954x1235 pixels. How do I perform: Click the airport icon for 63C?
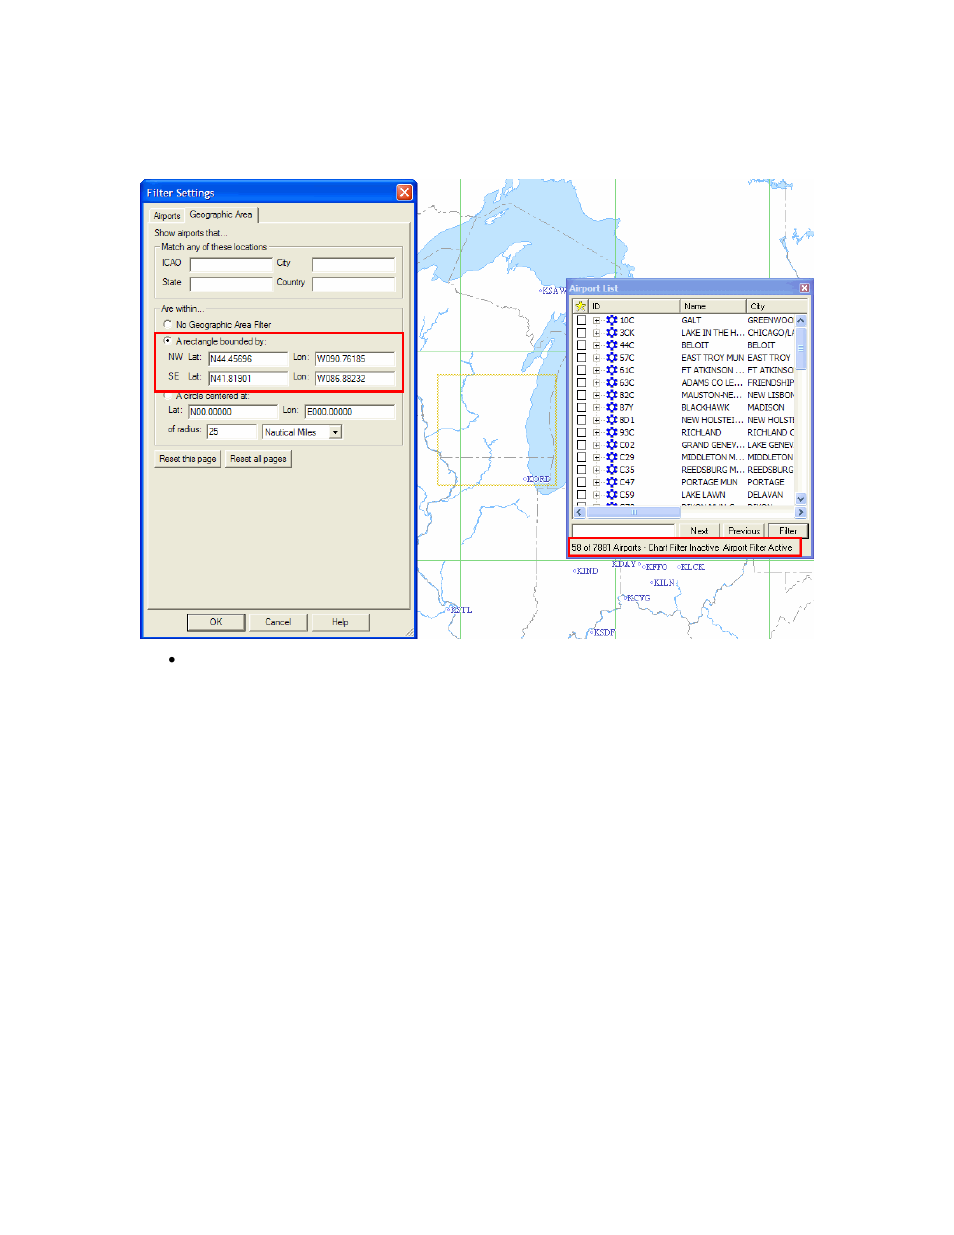612,383
